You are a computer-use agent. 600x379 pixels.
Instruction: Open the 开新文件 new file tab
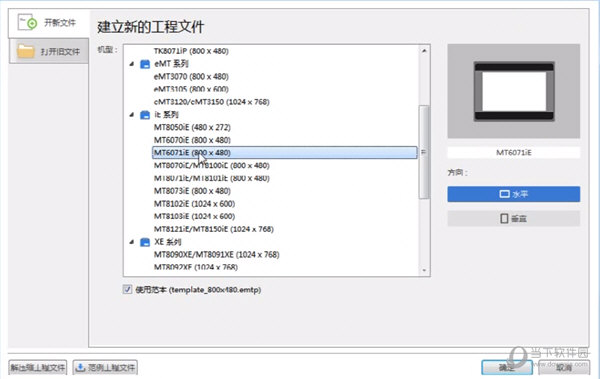pyautogui.click(x=49, y=24)
